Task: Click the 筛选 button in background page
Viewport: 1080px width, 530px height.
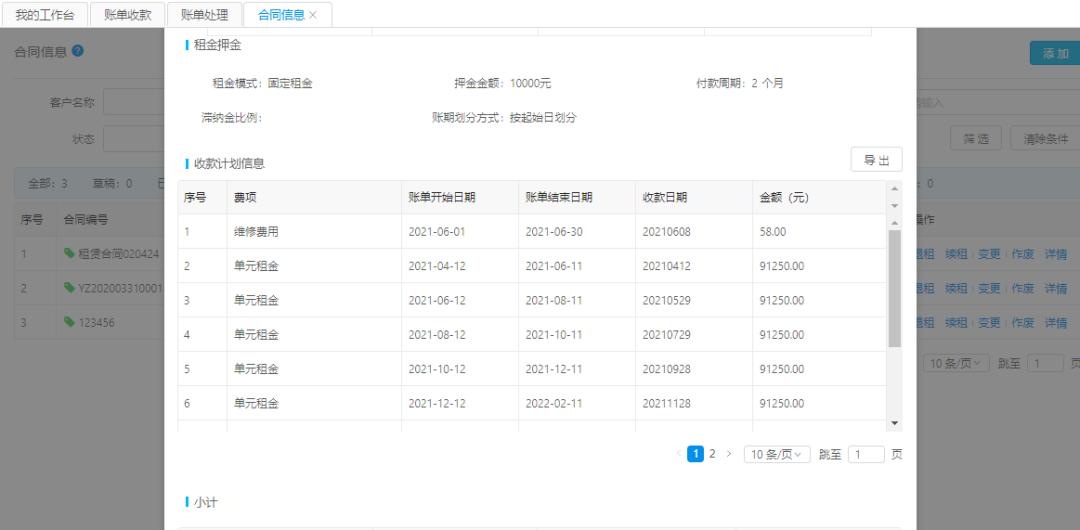Action: coord(975,139)
